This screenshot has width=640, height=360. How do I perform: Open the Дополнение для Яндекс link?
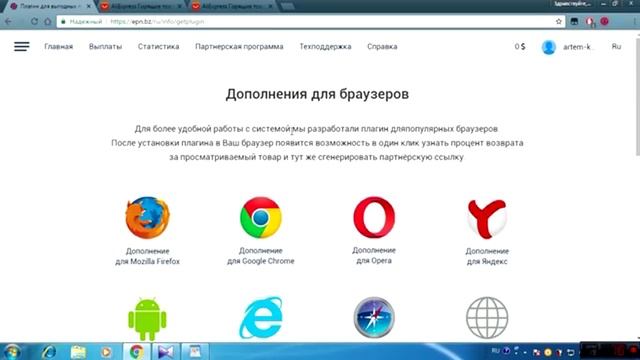point(487,256)
